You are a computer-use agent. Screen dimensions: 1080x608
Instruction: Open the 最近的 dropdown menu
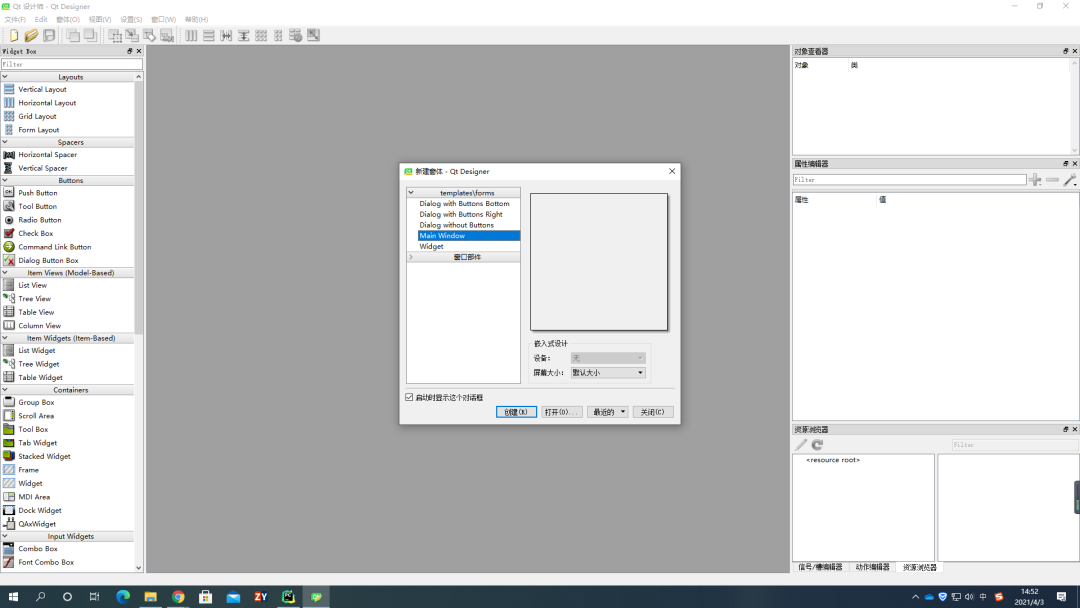607,411
